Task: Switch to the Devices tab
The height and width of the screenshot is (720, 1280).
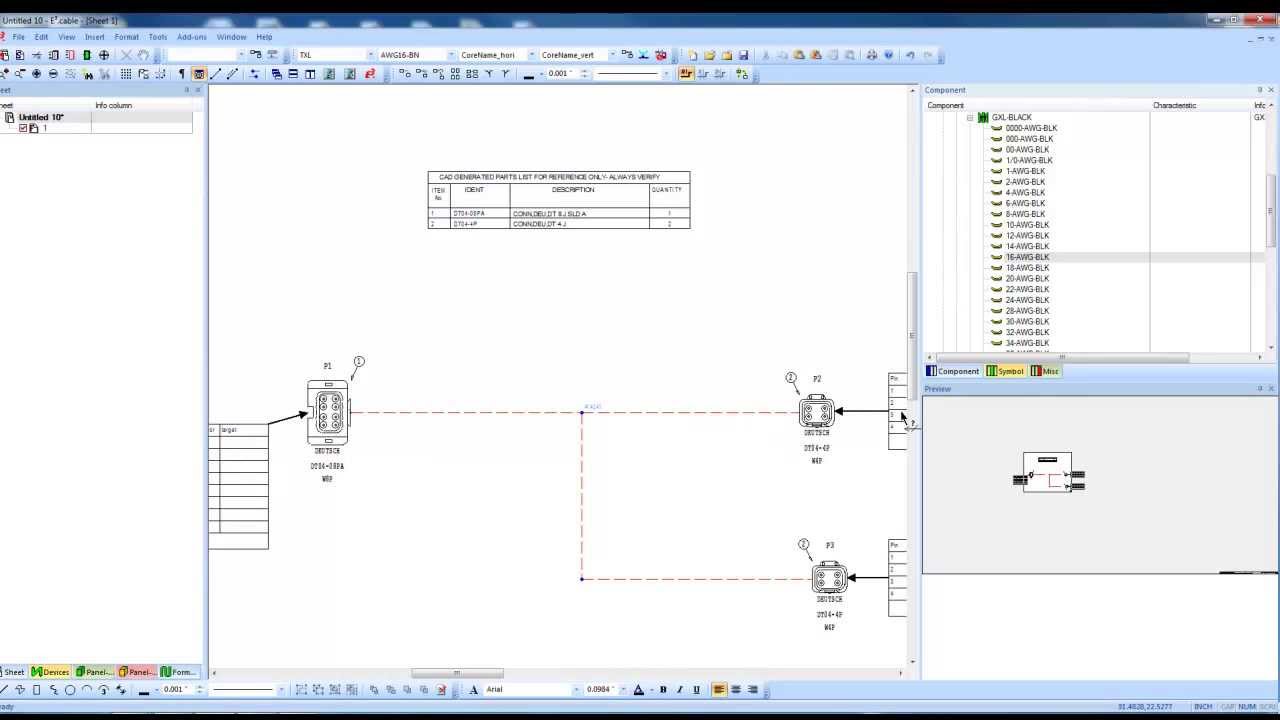Action: coord(50,672)
